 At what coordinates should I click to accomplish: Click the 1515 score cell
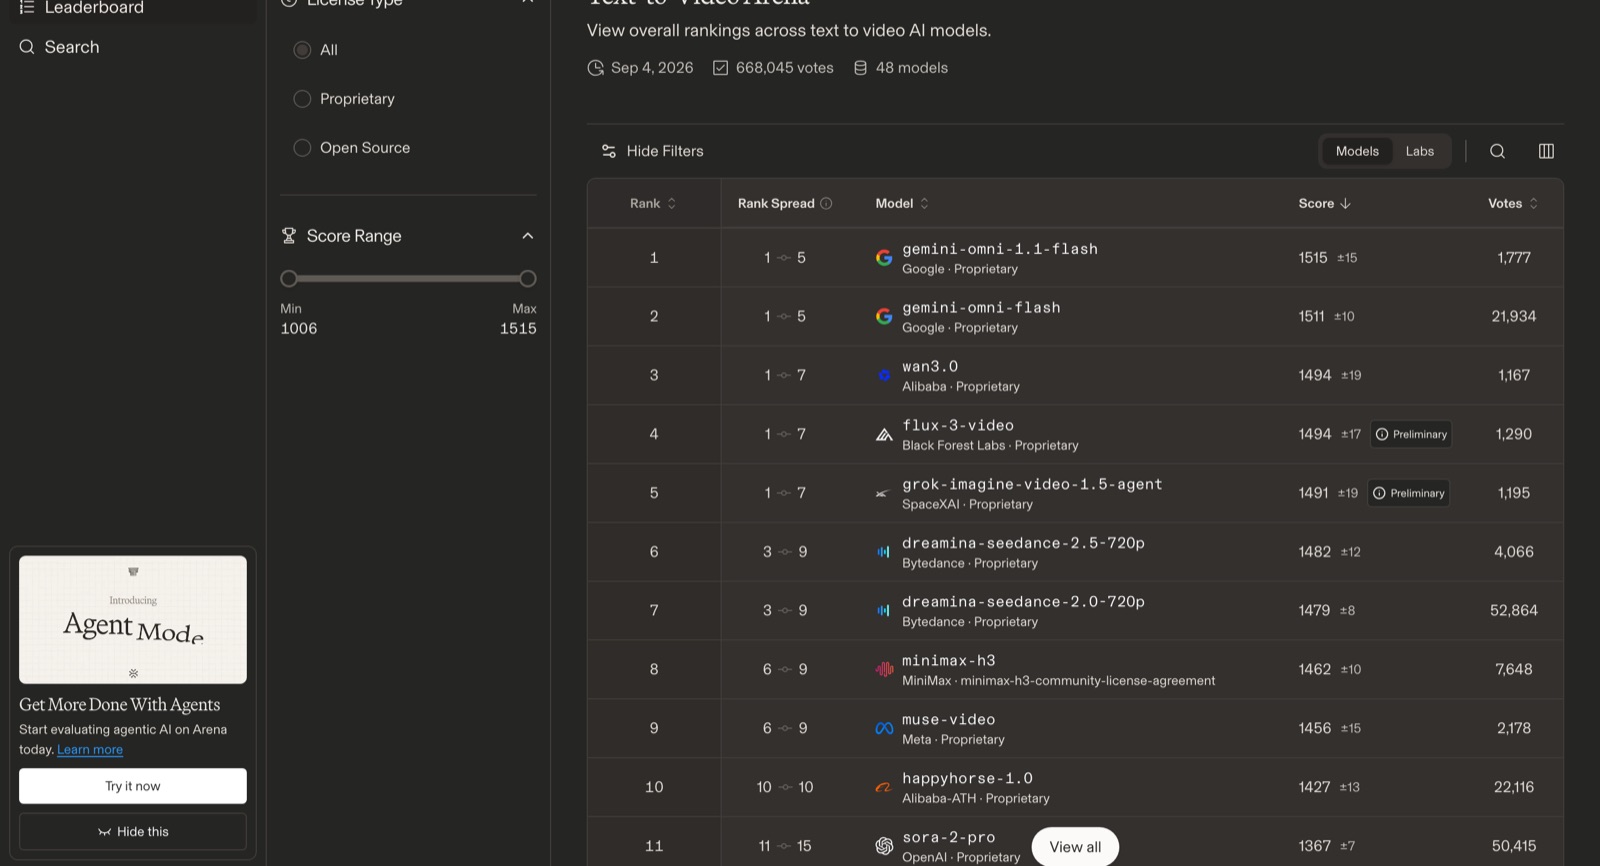click(1313, 258)
